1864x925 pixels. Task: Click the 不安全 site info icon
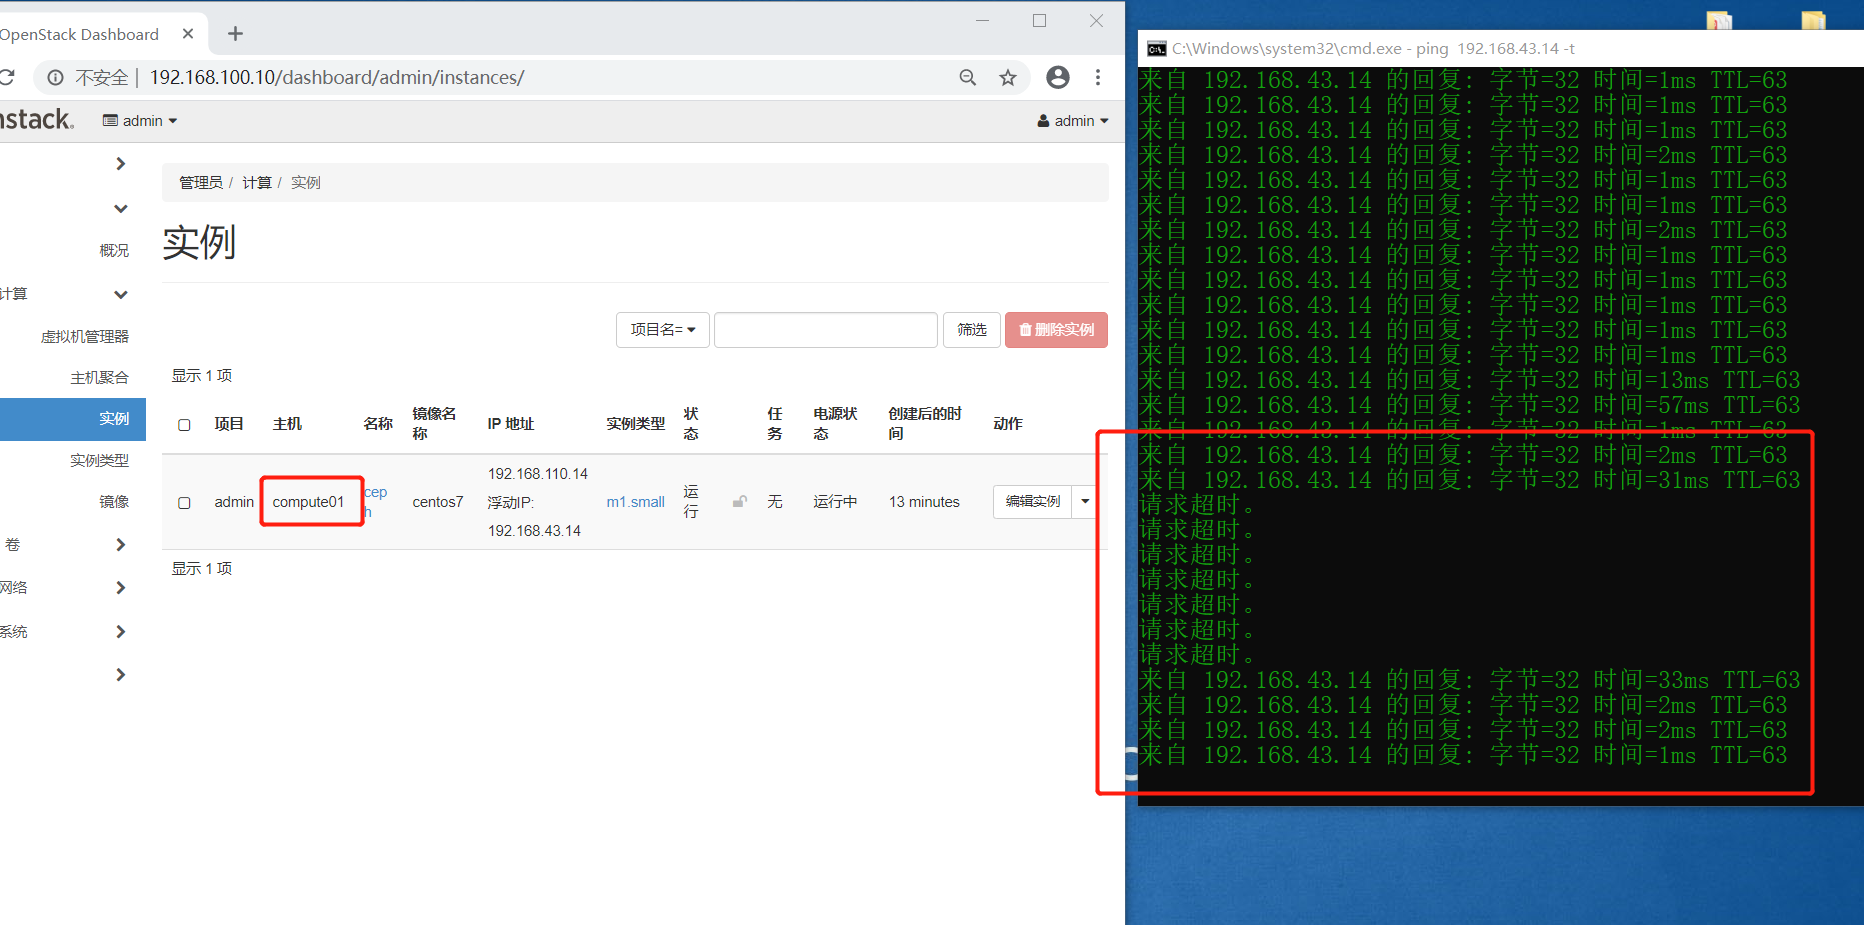click(x=55, y=77)
